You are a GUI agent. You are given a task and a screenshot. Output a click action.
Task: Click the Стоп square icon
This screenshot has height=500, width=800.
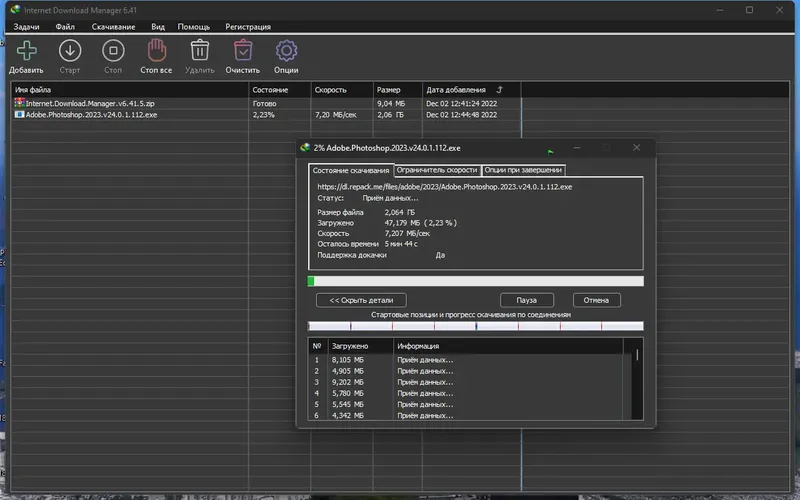pos(113,50)
